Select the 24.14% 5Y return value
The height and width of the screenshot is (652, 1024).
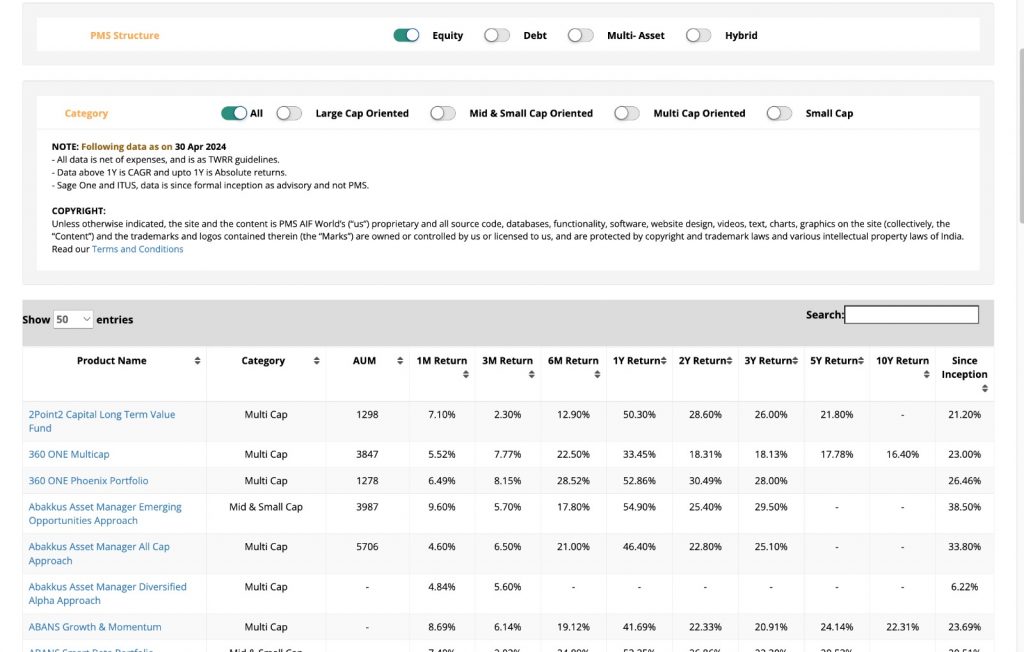coord(837,627)
